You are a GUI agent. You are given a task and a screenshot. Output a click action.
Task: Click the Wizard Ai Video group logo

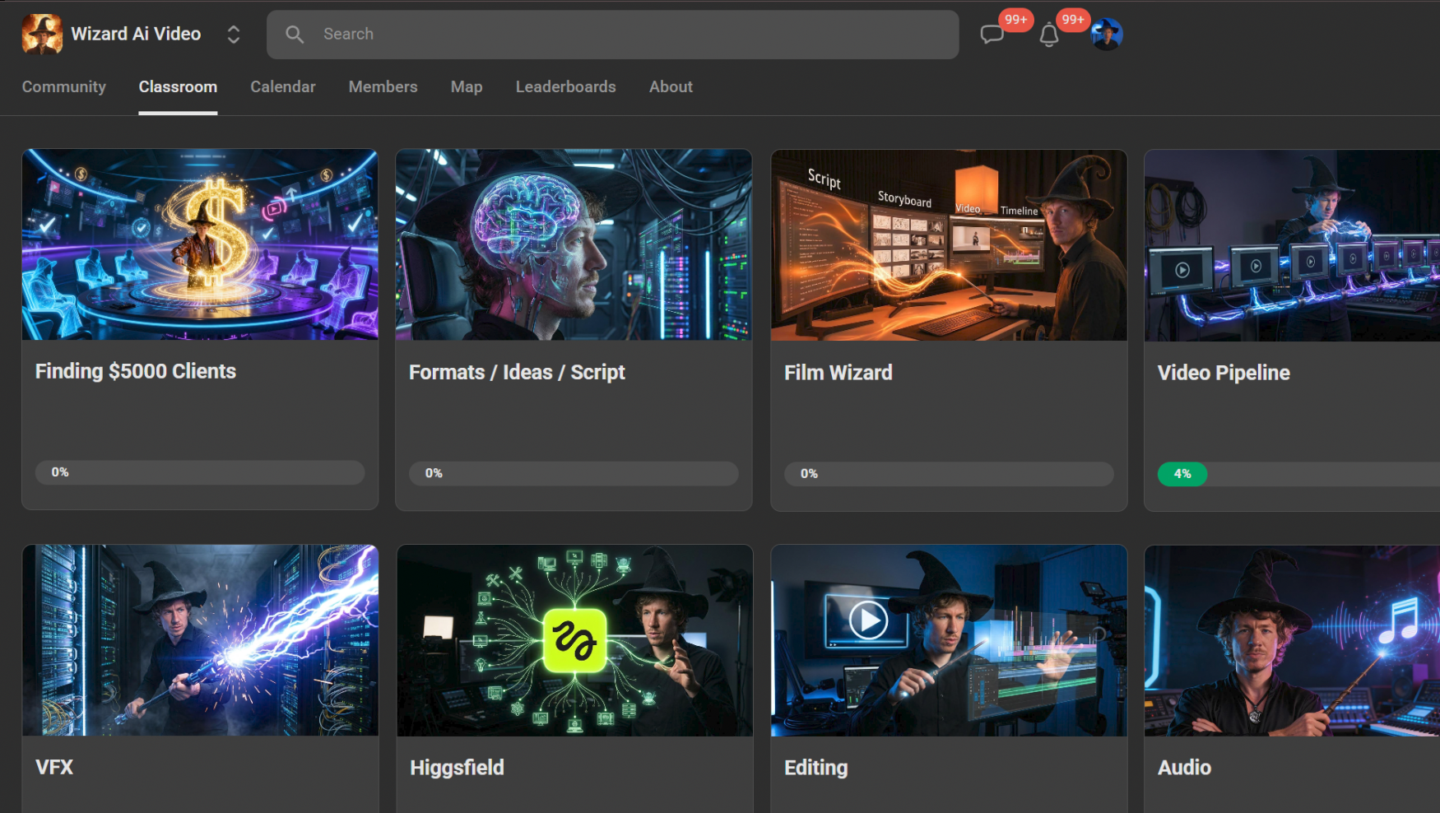pyautogui.click(x=42, y=34)
